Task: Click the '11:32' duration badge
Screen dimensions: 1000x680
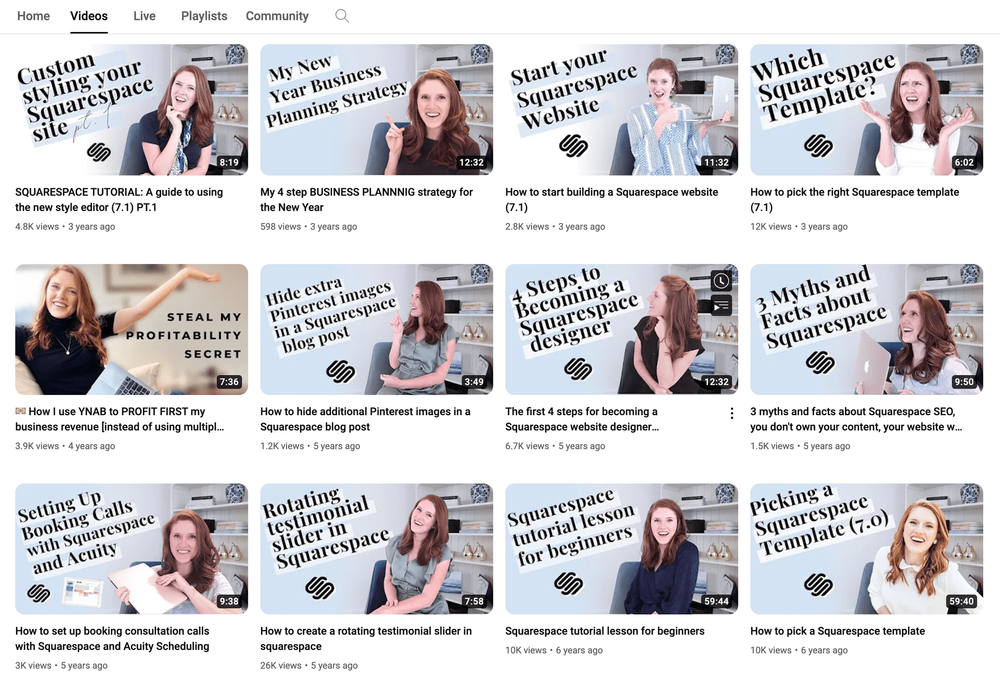Action: tap(716, 163)
